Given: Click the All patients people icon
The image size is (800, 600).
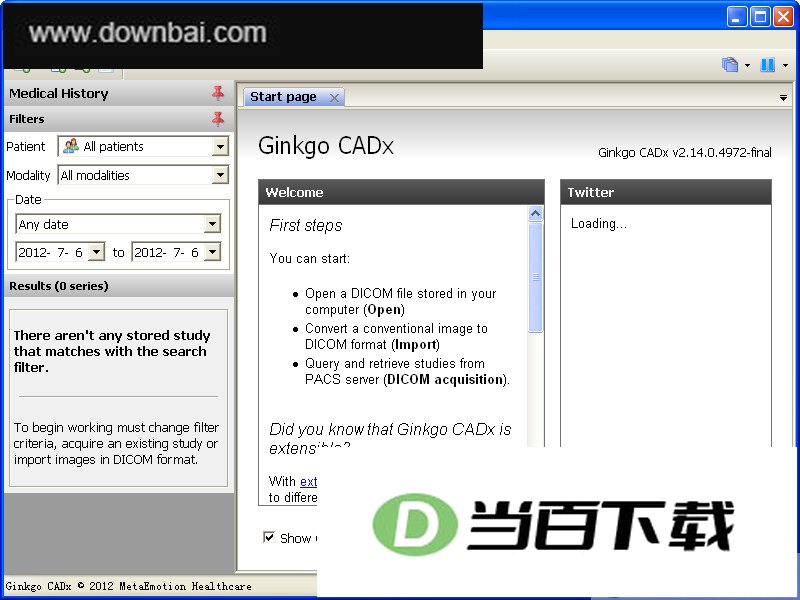Looking at the screenshot, I should [70, 146].
